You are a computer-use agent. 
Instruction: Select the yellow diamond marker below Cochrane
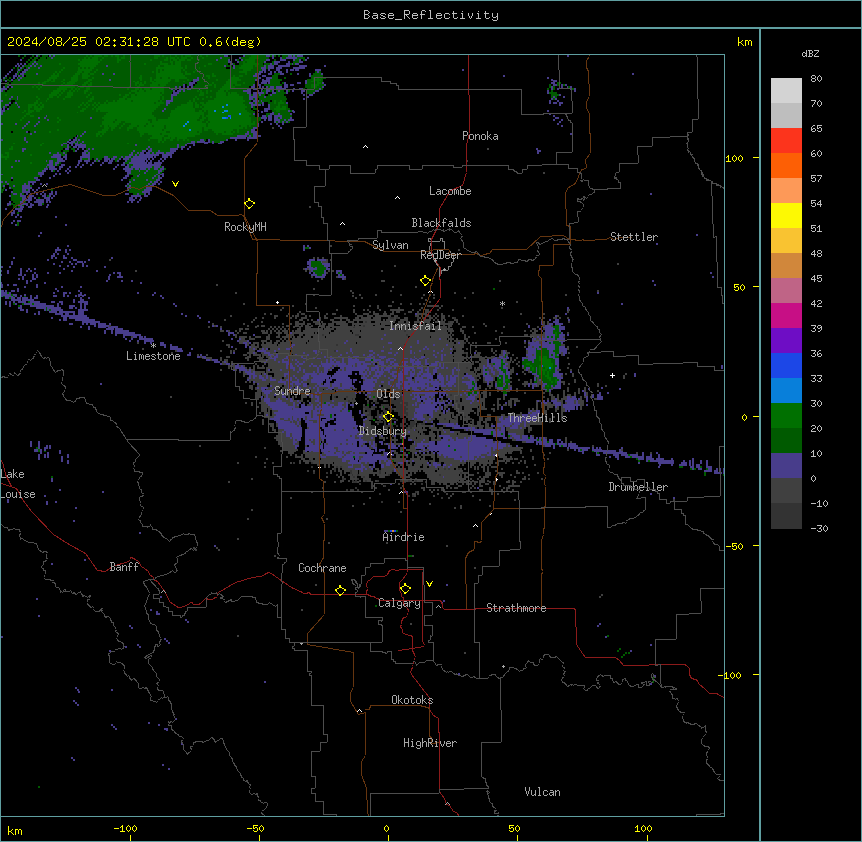[x=340, y=590]
